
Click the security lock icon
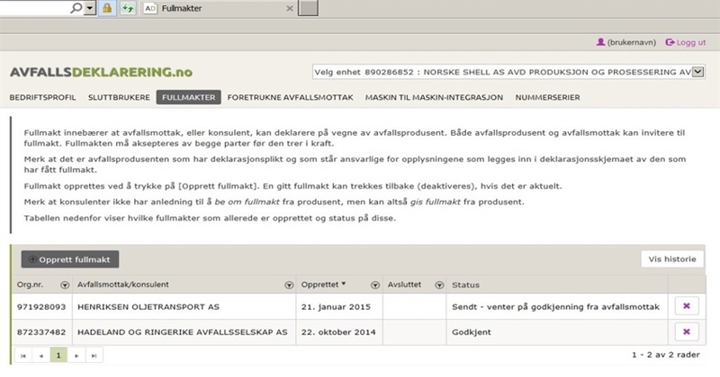coord(107,8)
